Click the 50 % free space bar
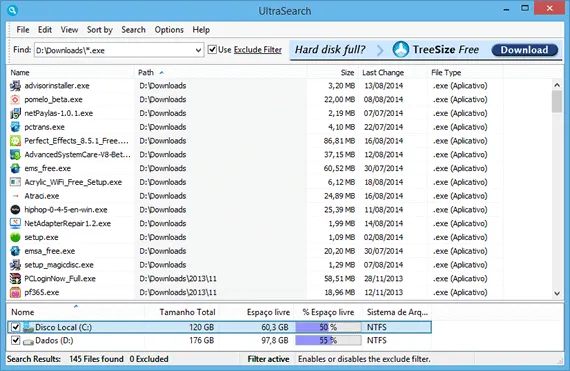Image resolution: width=570 pixels, height=371 pixels. (x=328, y=327)
